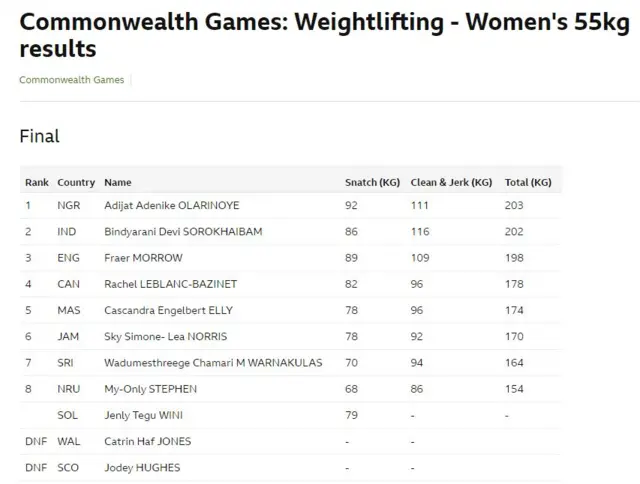The height and width of the screenshot is (484, 640).
Task: Click Catrin Haf JONES in the table
Action: tap(148, 441)
